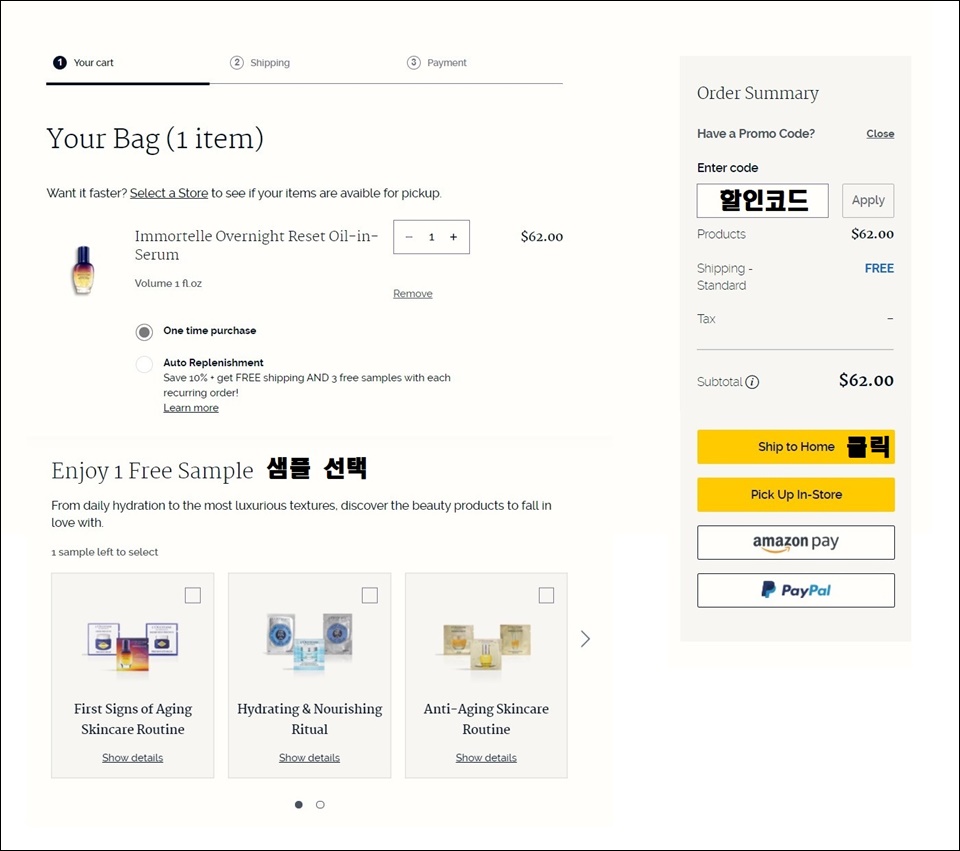
Task: Remove the serum from the bag
Action: tap(413, 294)
